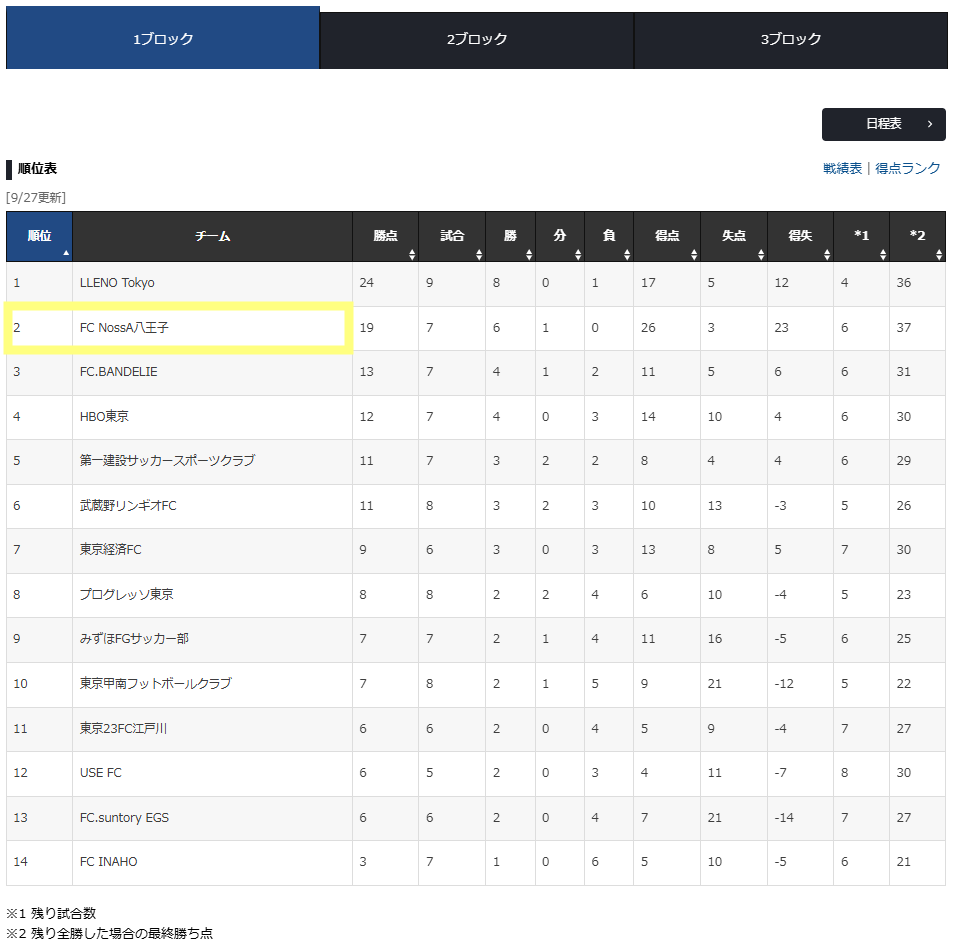Toggle 順位 rank column sort order
This screenshot has width=961, height=944.
pos(39,237)
